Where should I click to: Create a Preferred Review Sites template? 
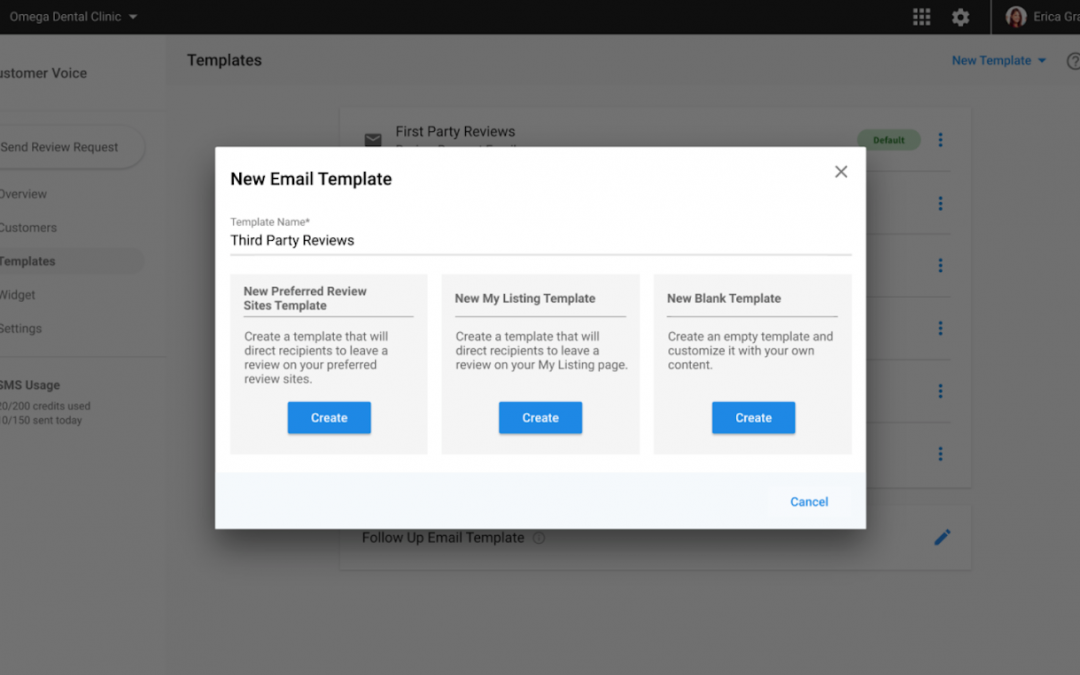[329, 417]
